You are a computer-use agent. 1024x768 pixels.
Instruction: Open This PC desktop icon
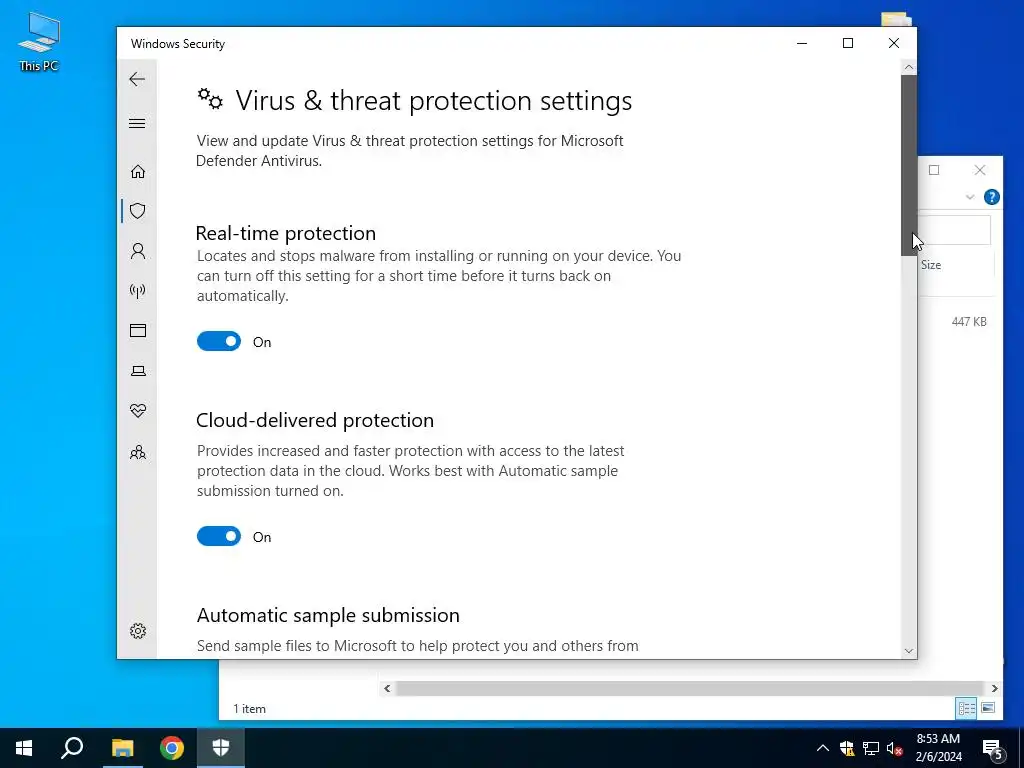[x=39, y=42]
